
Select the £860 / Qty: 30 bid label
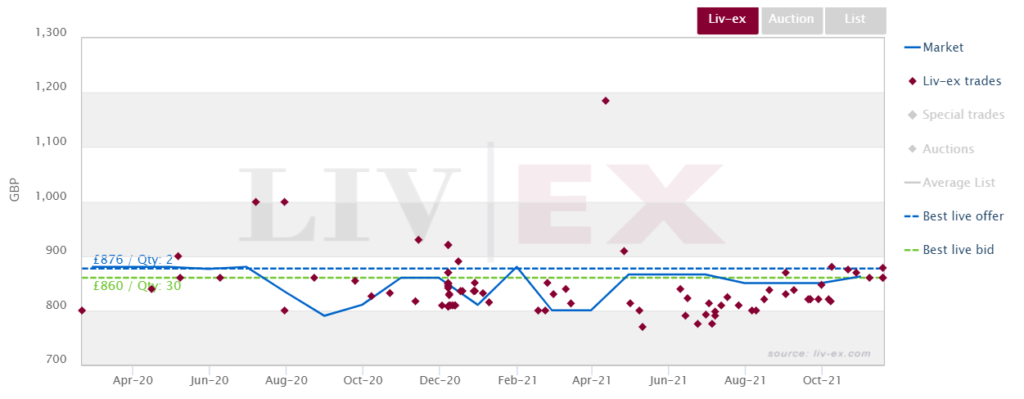click(x=137, y=286)
